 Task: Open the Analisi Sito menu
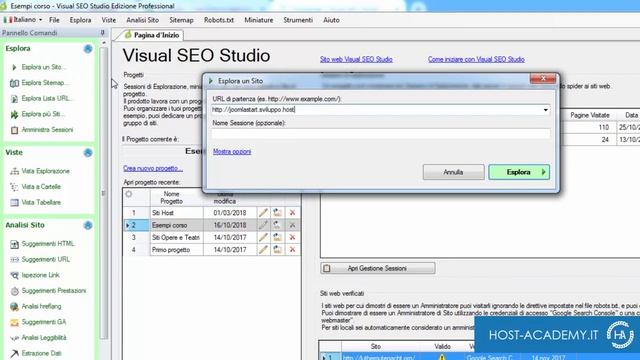tap(142, 20)
